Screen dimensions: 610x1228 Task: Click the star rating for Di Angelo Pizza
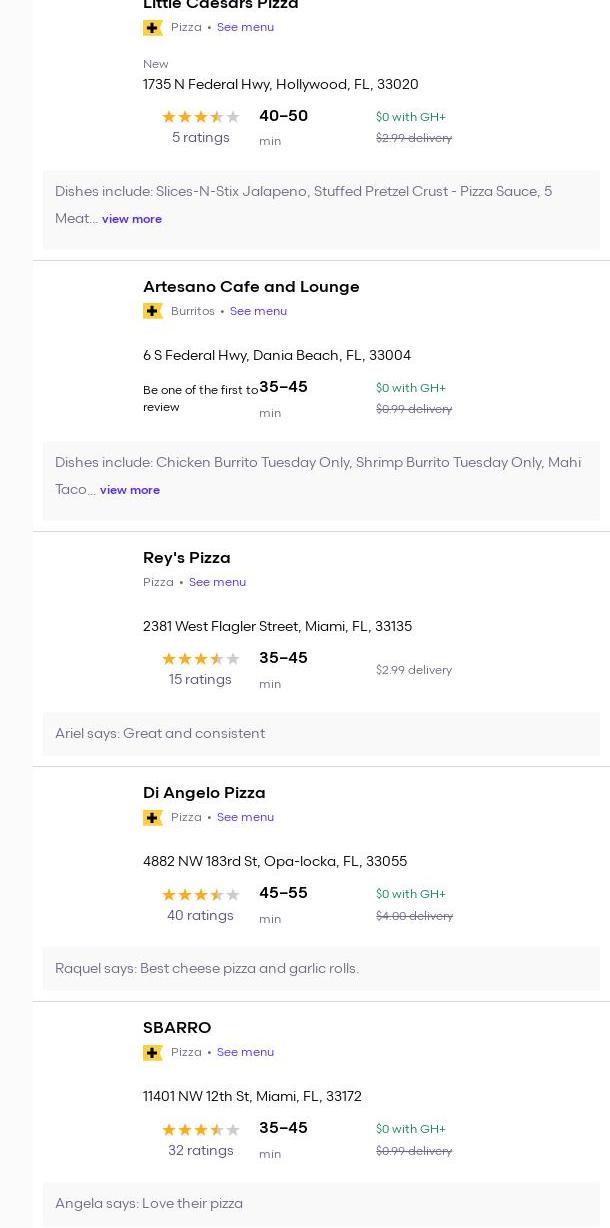click(x=200, y=895)
